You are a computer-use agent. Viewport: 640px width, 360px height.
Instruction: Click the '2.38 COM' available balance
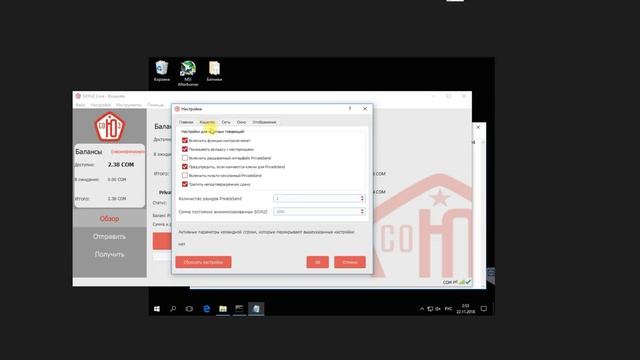coord(121,164)
